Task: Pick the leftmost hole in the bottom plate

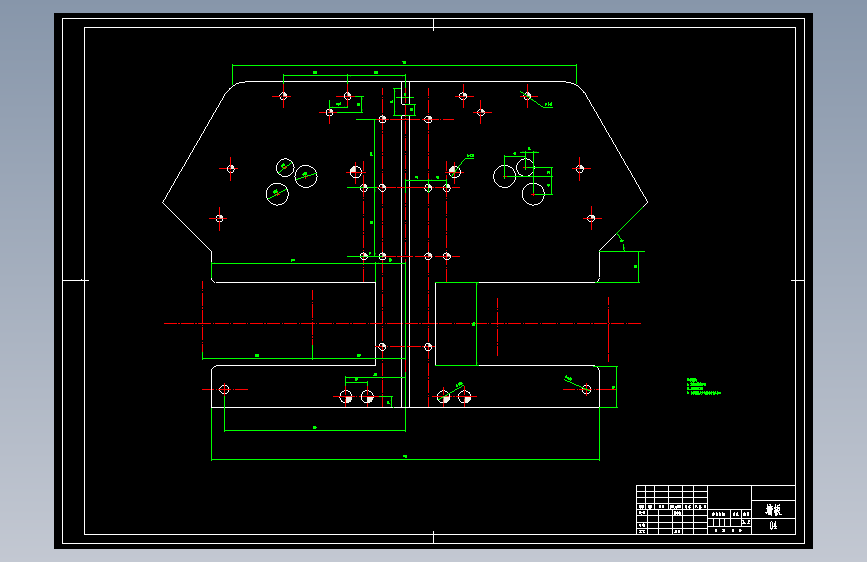Action: tap(224, 389)
